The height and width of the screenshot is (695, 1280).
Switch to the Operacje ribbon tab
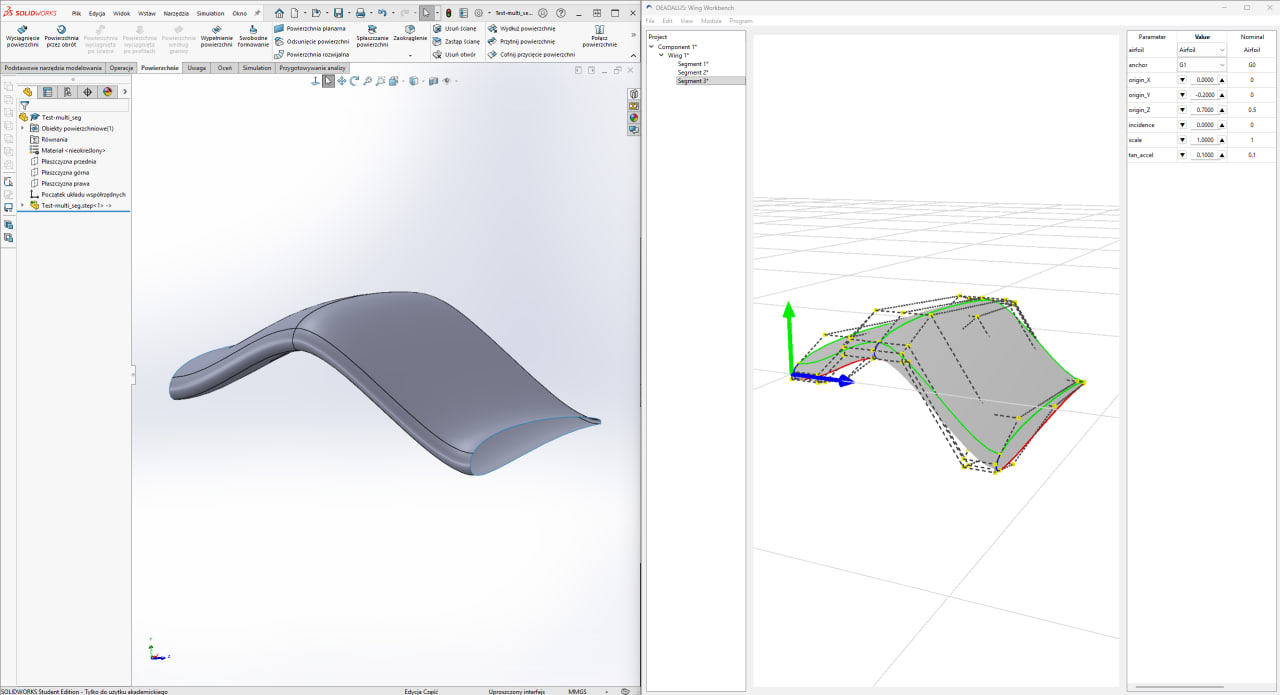pos(122,68)
